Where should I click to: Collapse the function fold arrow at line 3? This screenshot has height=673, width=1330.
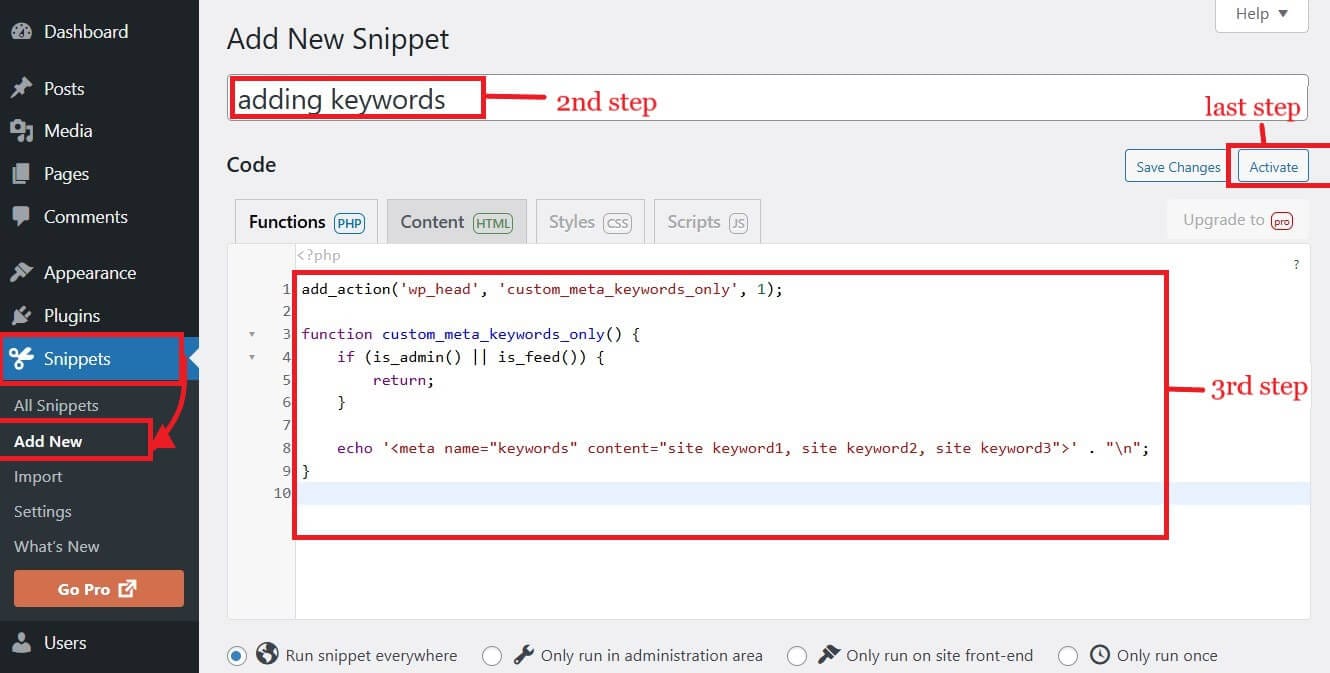tap(252, 334)
